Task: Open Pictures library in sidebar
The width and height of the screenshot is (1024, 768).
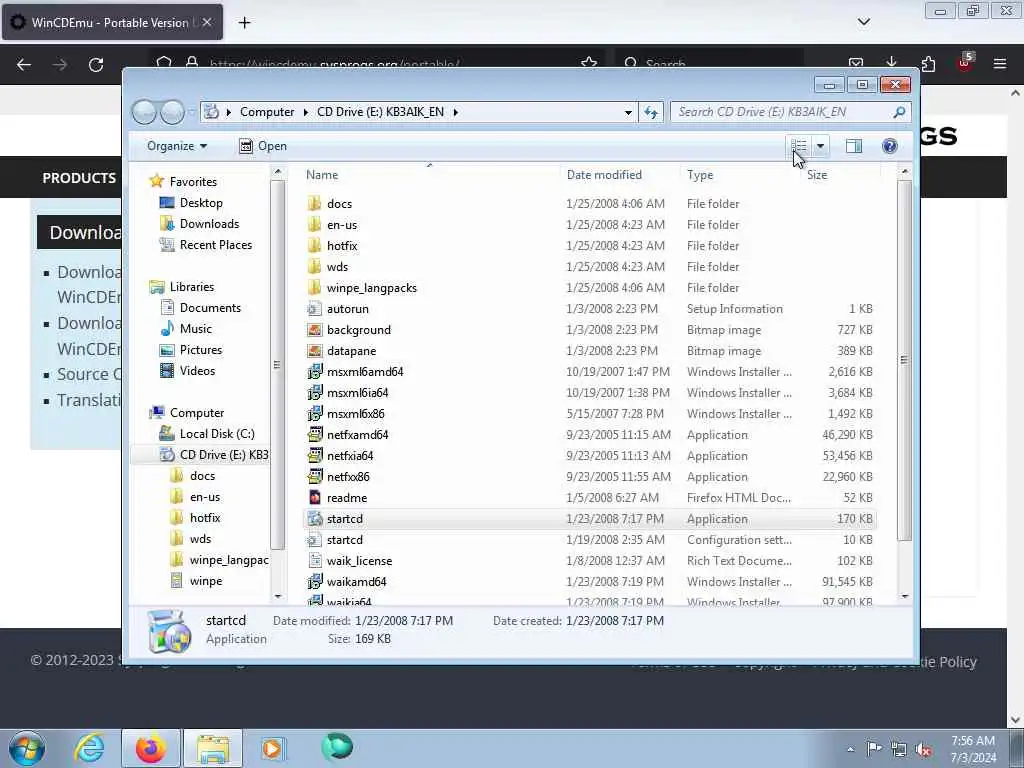Action: point(200,350)
